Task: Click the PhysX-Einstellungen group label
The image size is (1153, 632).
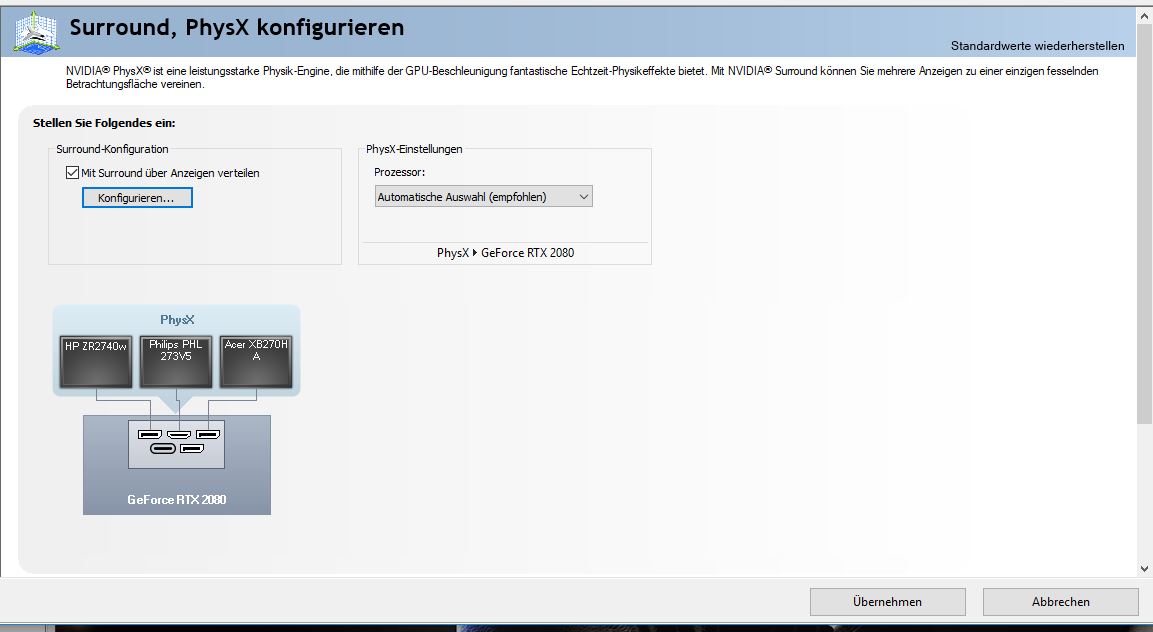Action: [x=414, y=149]
